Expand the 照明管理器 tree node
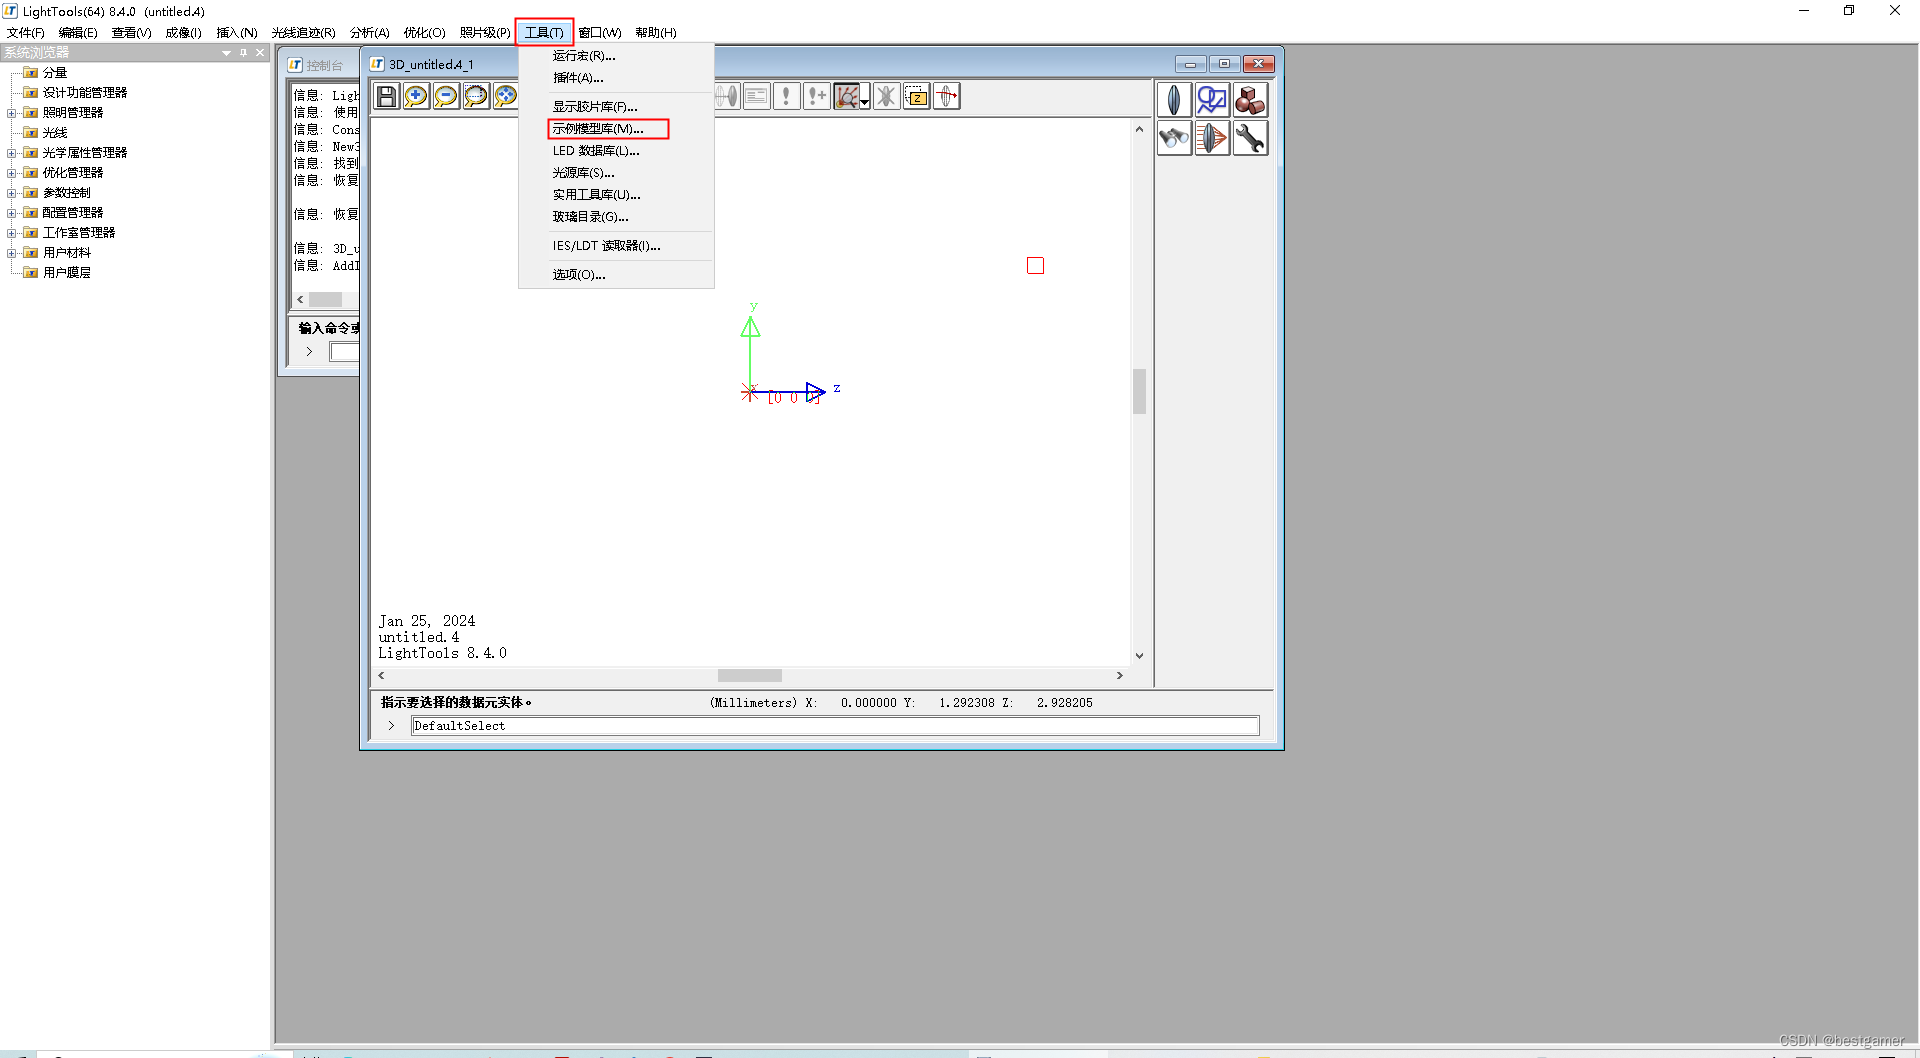 click(x=12, y=112)
